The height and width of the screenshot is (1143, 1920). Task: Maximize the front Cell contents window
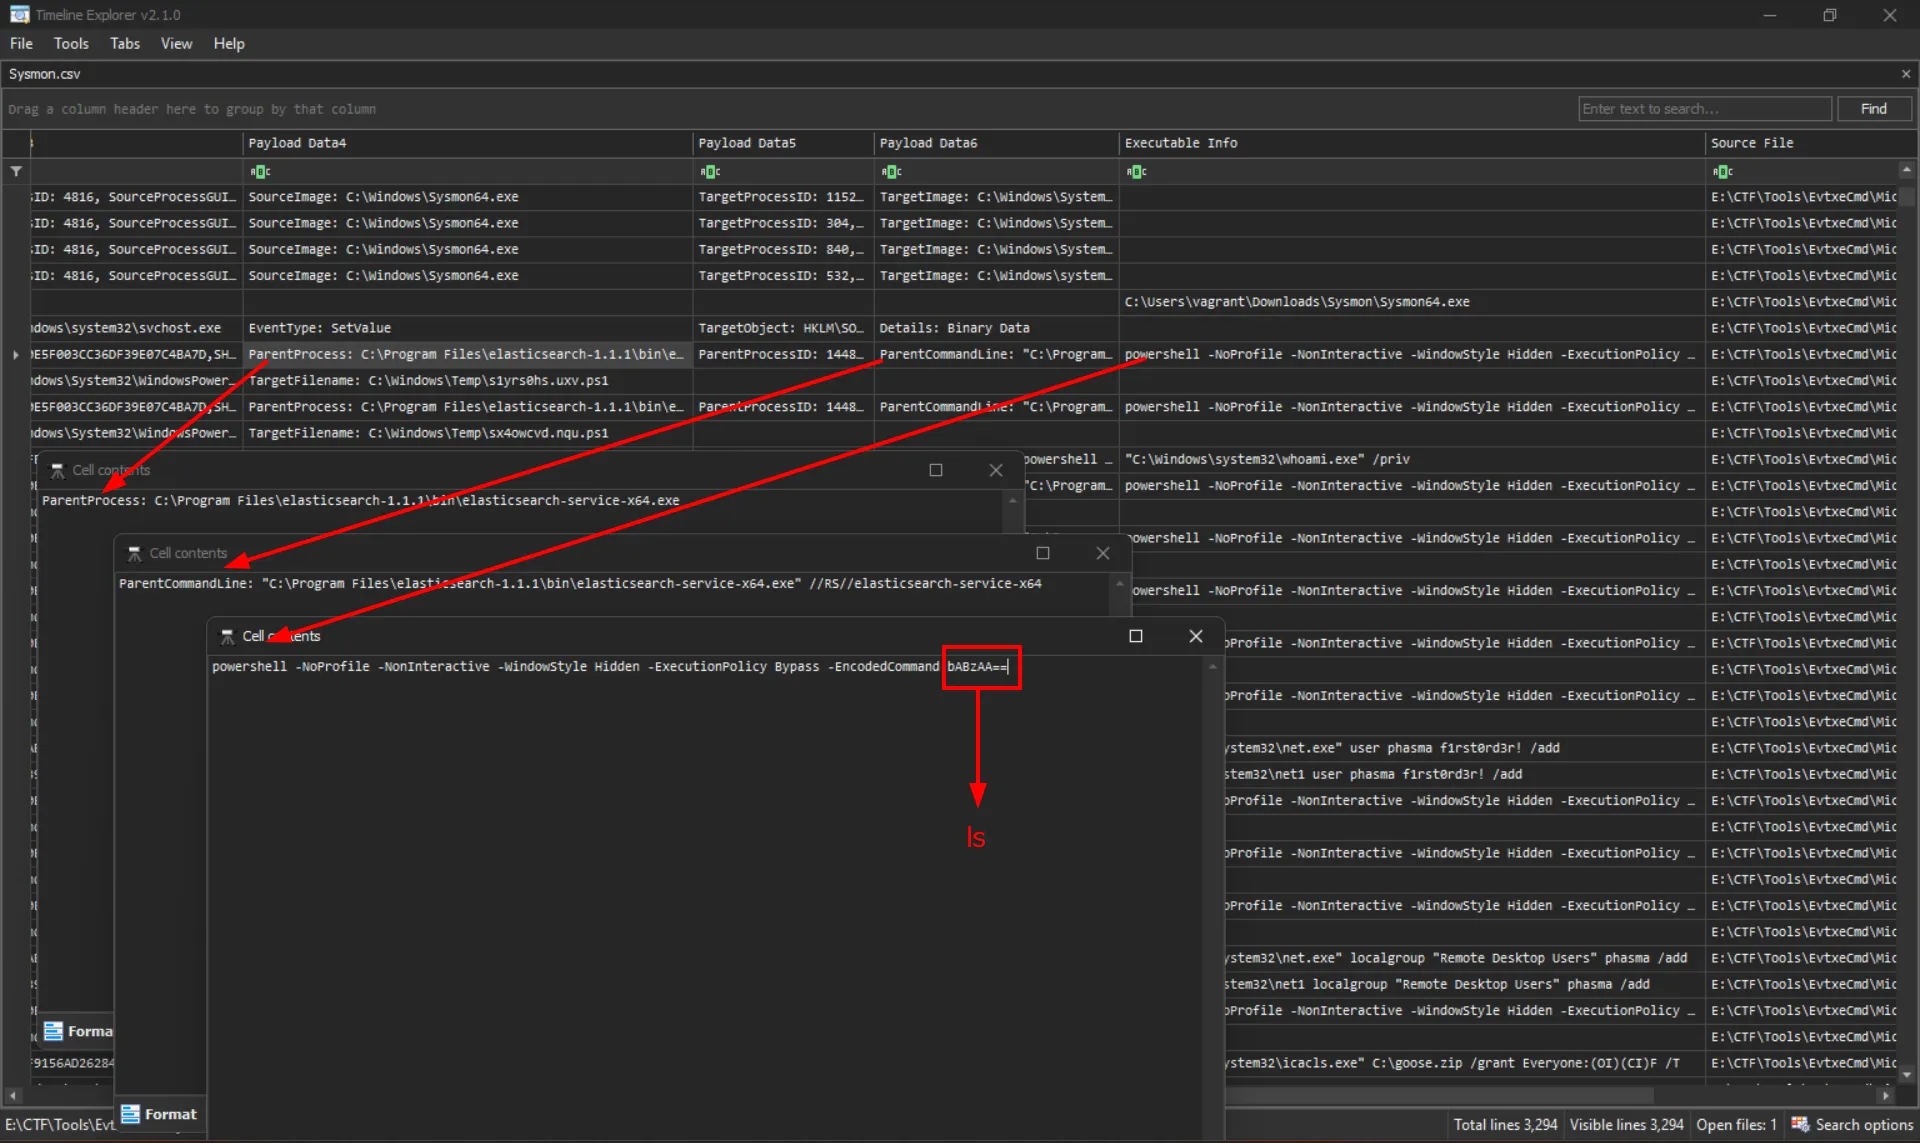(x=1136, y=636)
